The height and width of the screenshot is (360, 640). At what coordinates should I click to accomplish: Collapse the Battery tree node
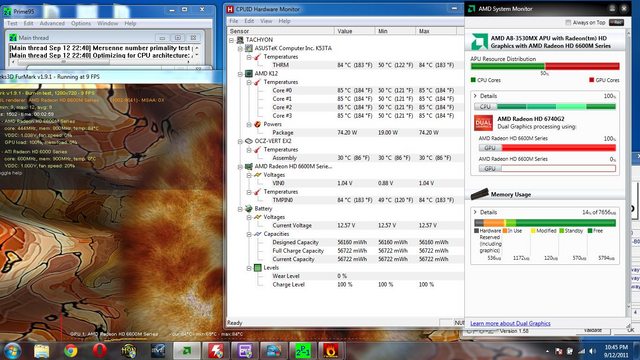click(x=240, y=209)
